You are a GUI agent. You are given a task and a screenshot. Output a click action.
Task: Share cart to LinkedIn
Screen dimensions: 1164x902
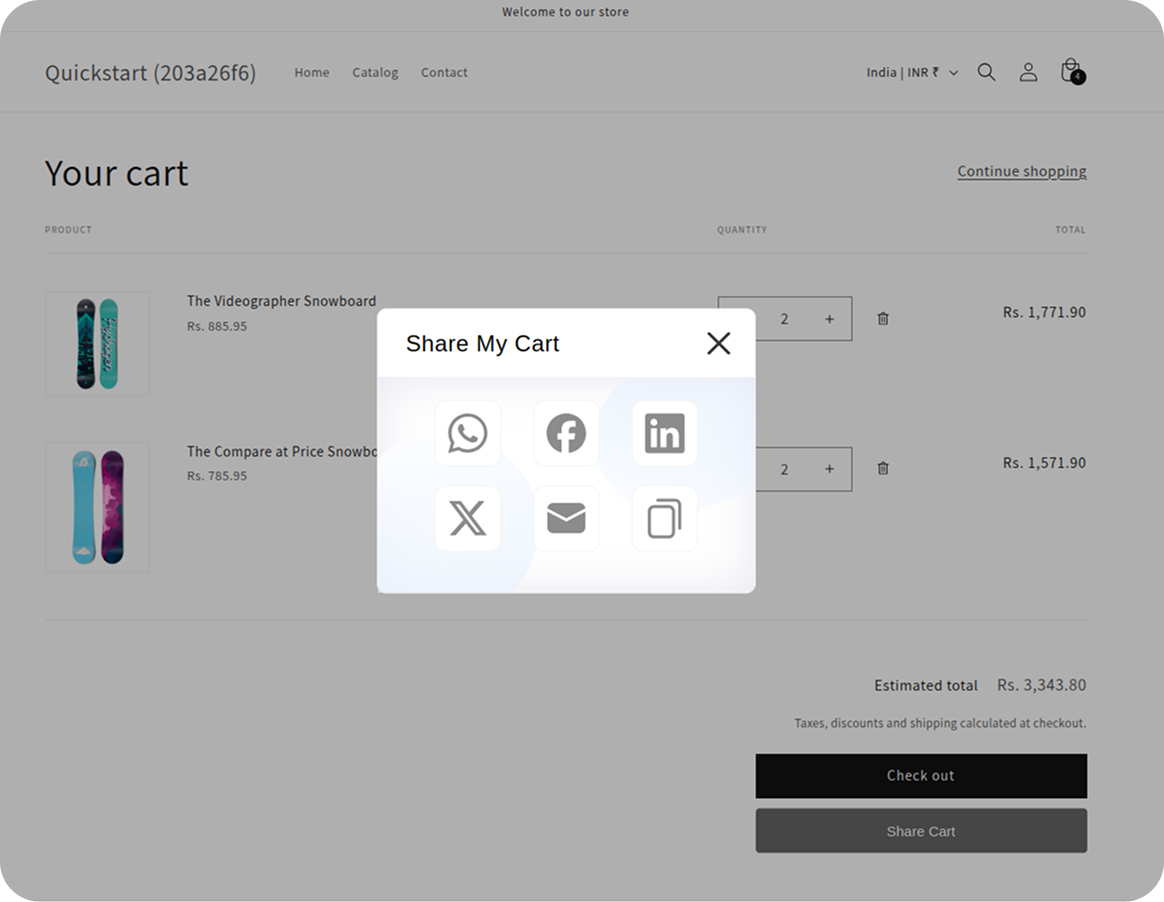[x=664, y=433]
